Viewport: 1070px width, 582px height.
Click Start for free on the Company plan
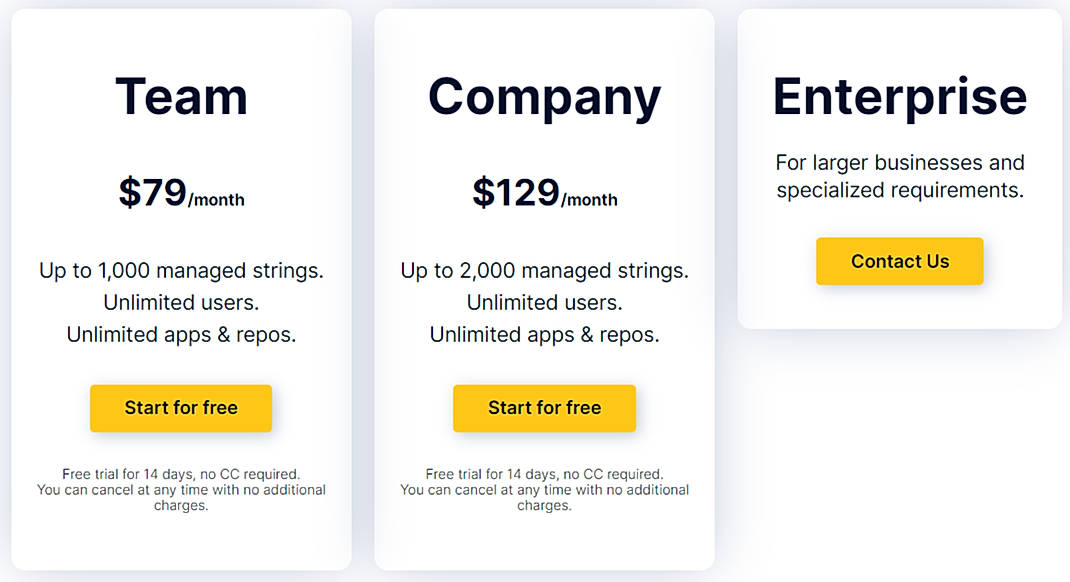coord(544,408)
